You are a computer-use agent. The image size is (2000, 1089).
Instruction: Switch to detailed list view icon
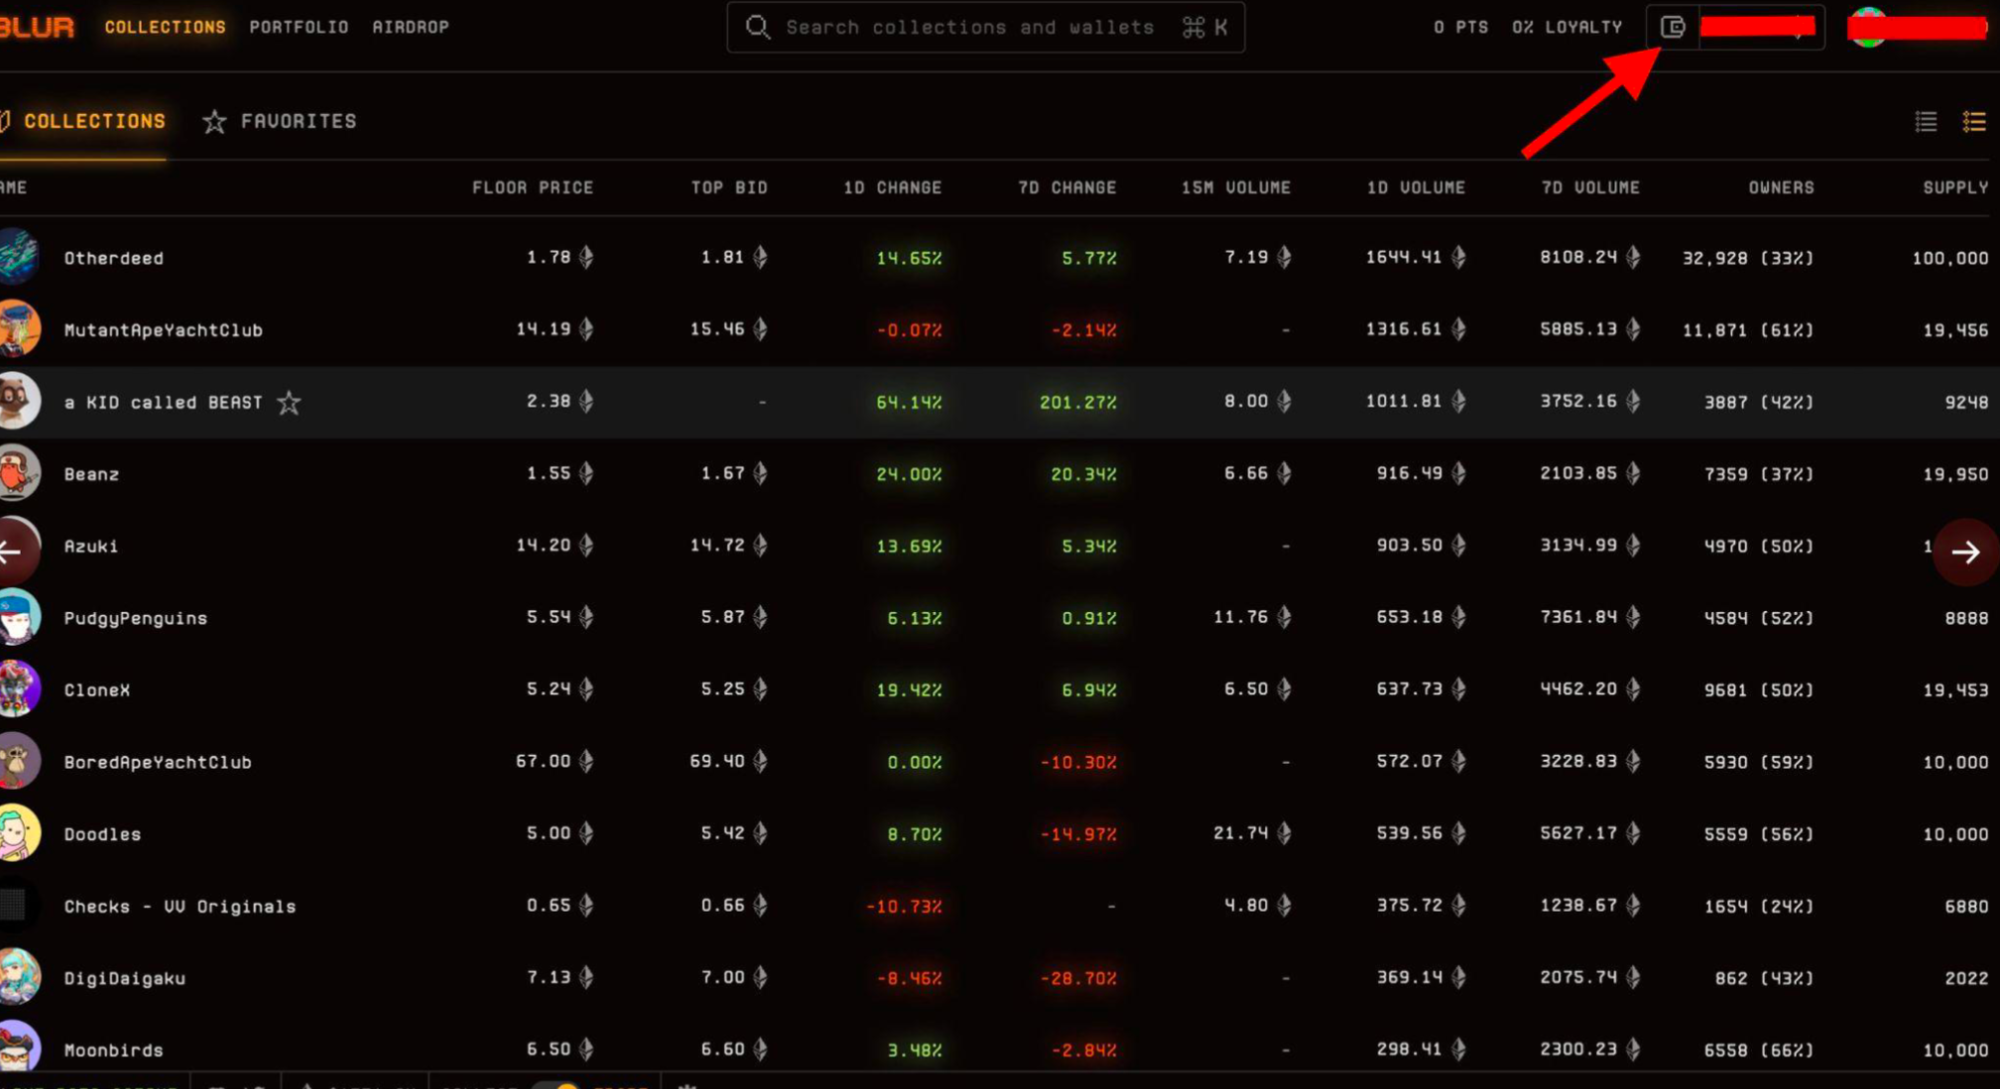[1974, 121]
